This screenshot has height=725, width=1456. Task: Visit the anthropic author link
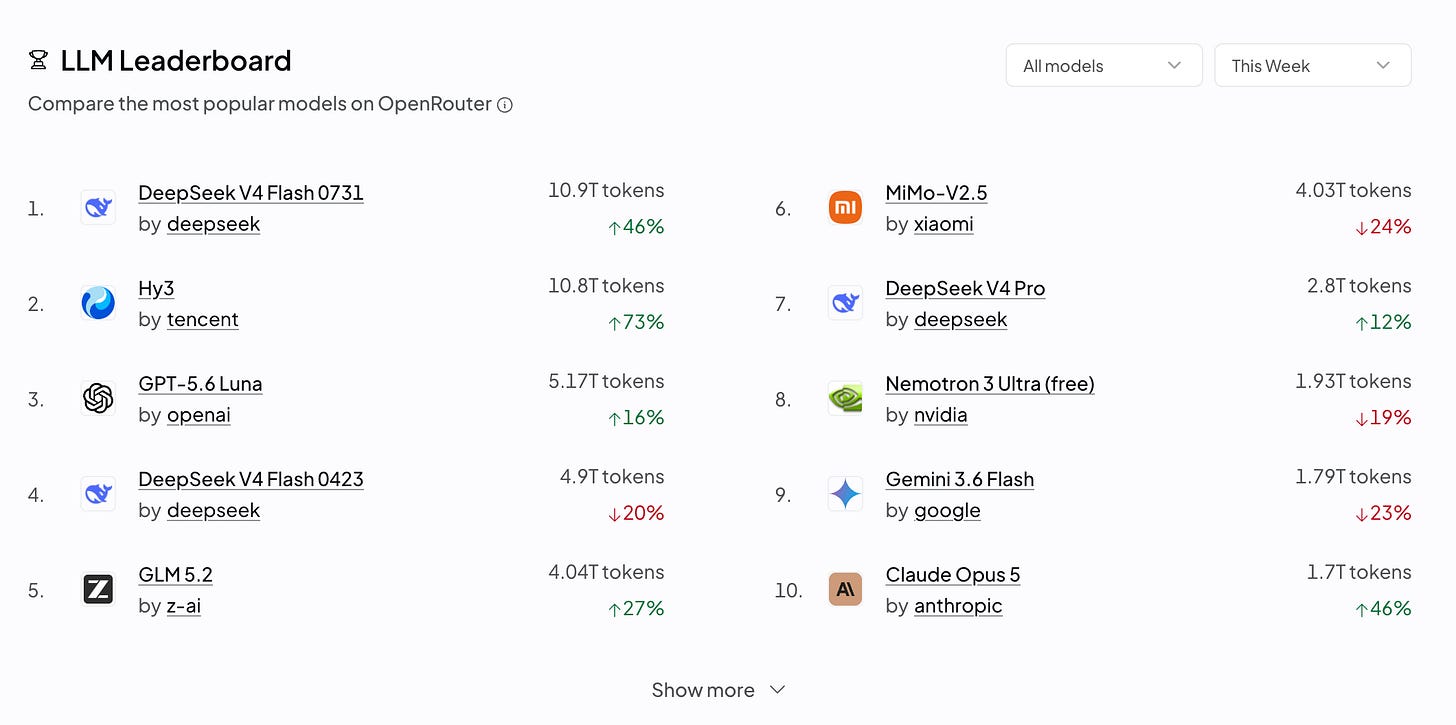958,606
